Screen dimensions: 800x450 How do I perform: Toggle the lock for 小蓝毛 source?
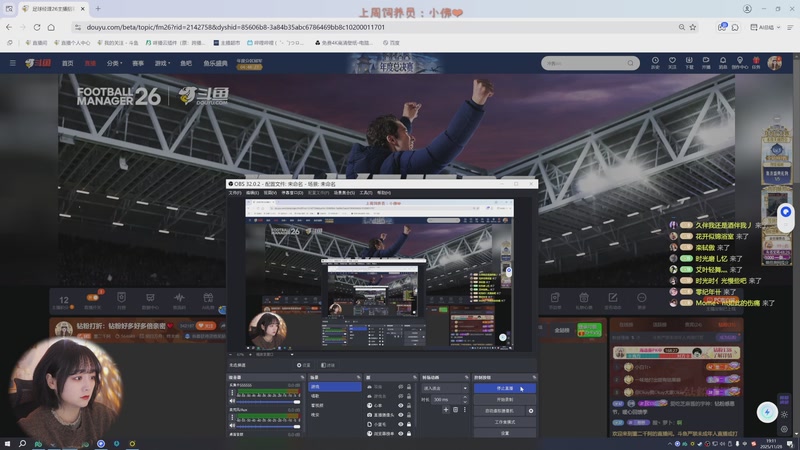409,424
